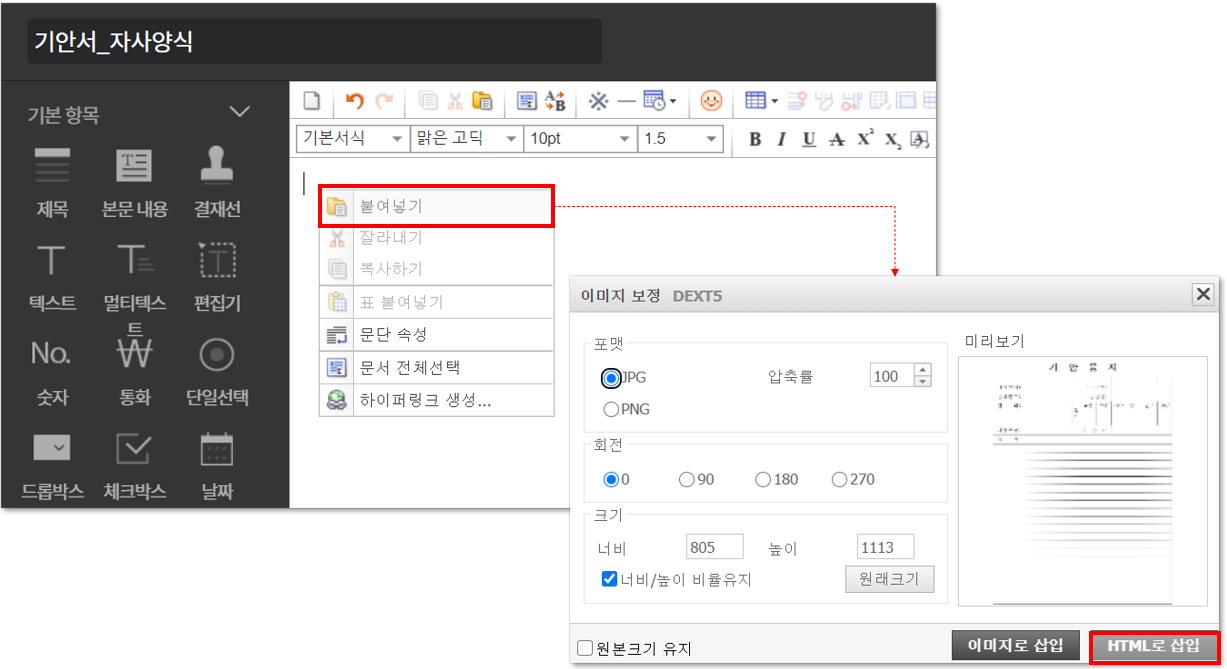Viewport: 1227px width, 669px height.
Task: Choose 문서 전체선택 in context menu
Action: coord(436,367)
